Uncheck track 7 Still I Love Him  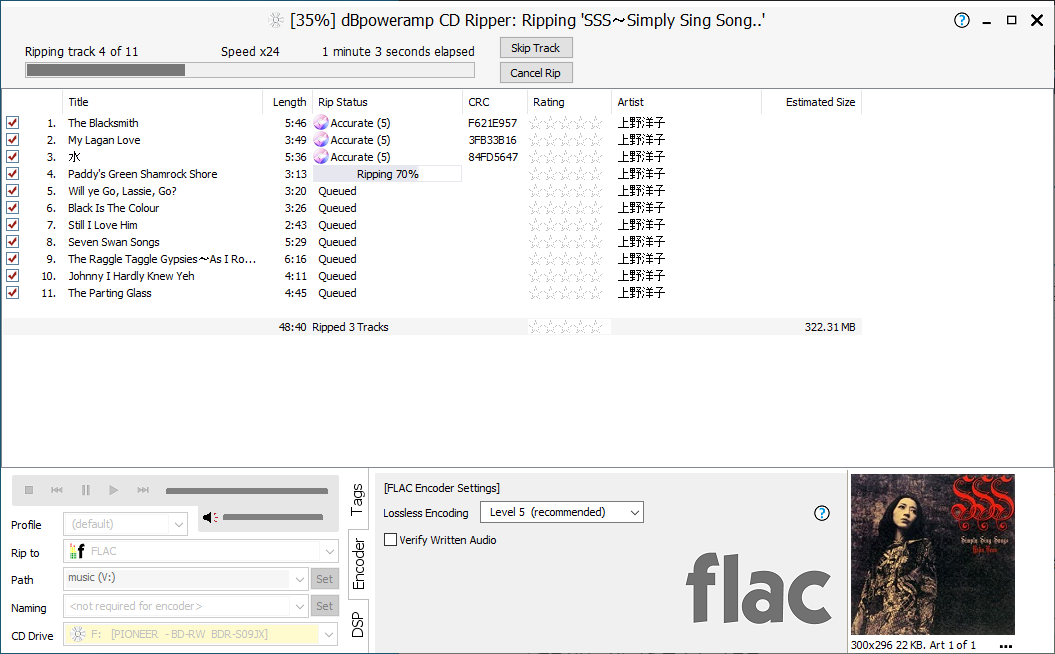click(13, 225)
